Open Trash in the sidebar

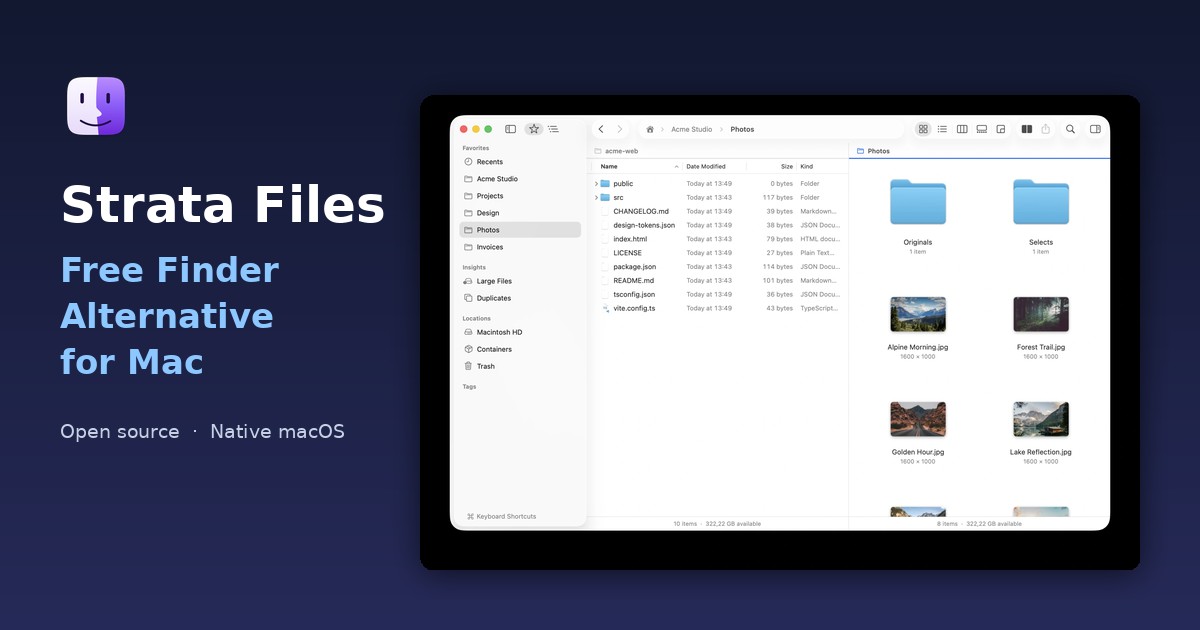(520, 366)
